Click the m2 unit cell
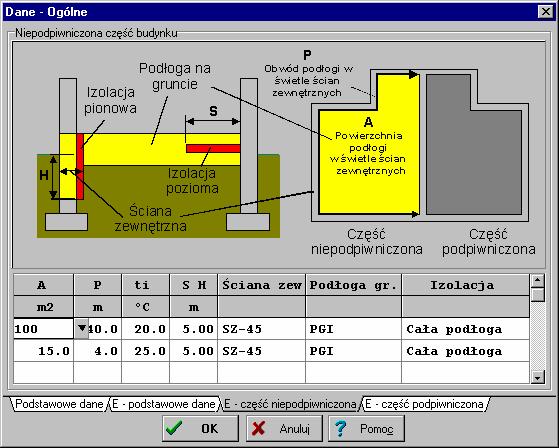 [43, 307]
